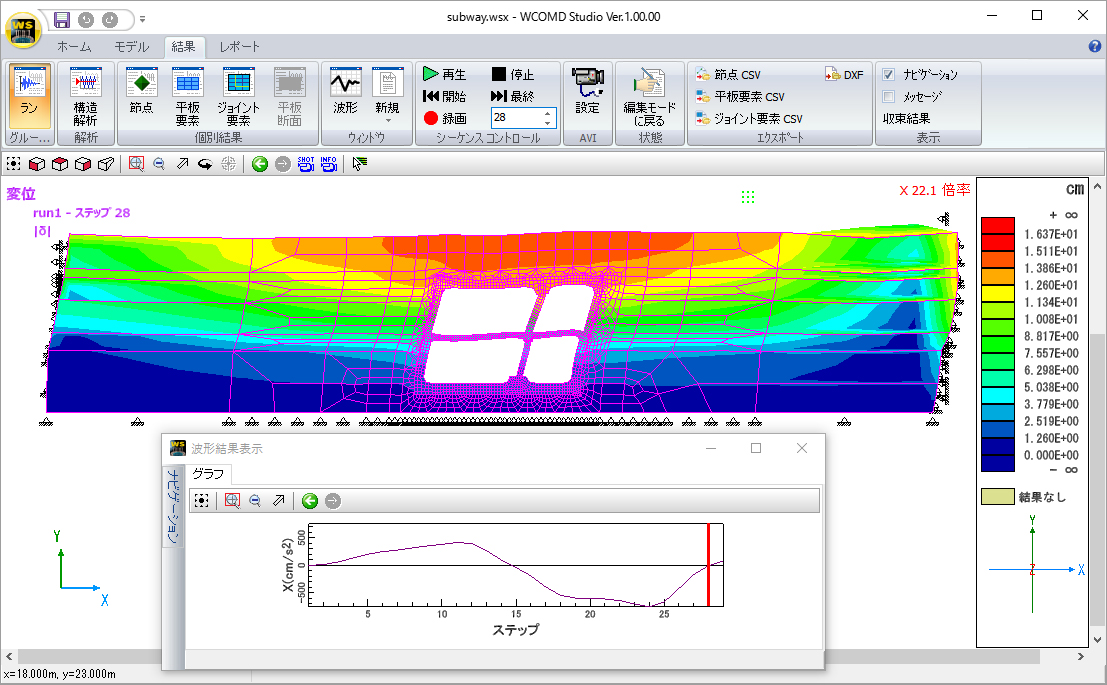Click the 編集モードに戻る icon

(x=649, y=95)
